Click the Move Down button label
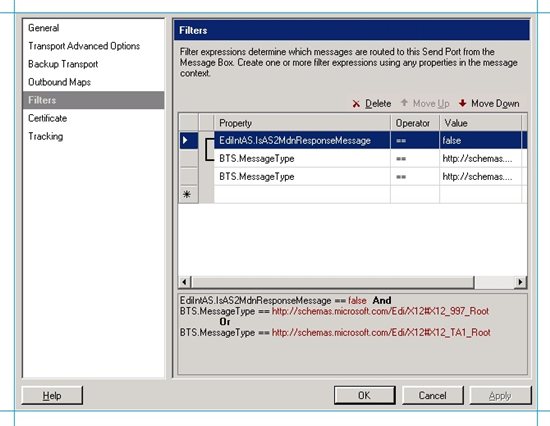 click(495, 104)
